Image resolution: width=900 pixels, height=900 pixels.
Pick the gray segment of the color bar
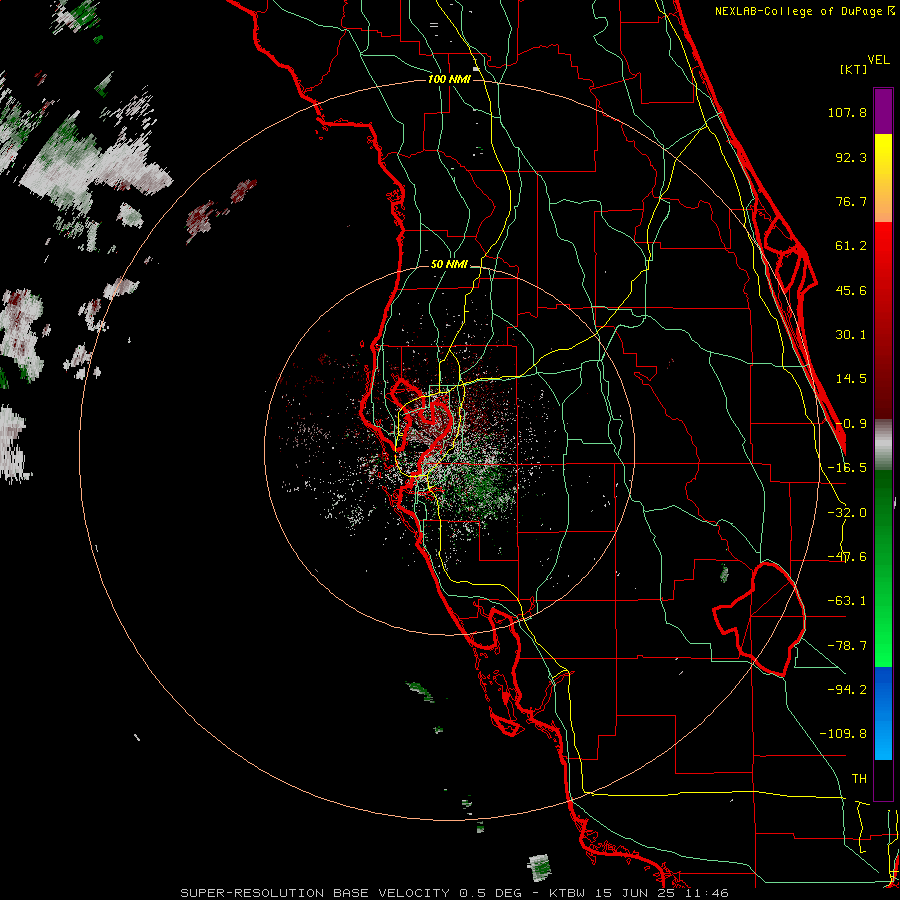(883, 445)
